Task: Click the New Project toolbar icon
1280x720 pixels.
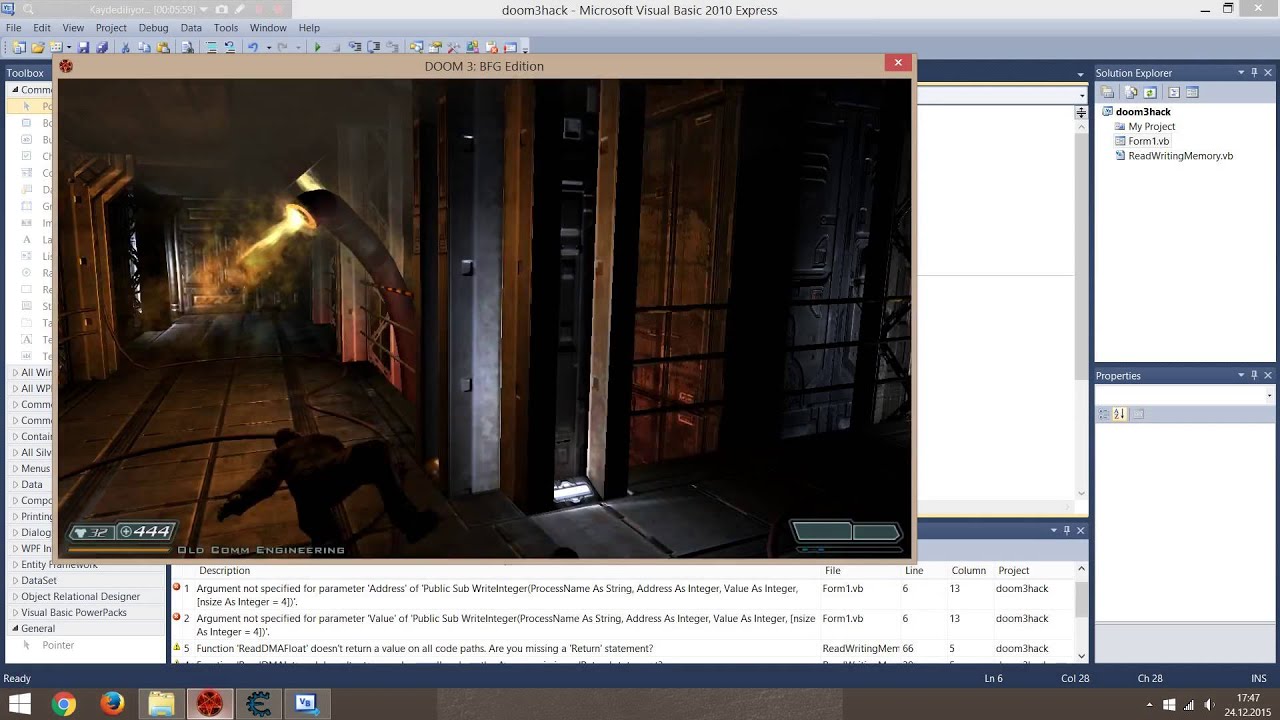Action: (x=18, y=47)
